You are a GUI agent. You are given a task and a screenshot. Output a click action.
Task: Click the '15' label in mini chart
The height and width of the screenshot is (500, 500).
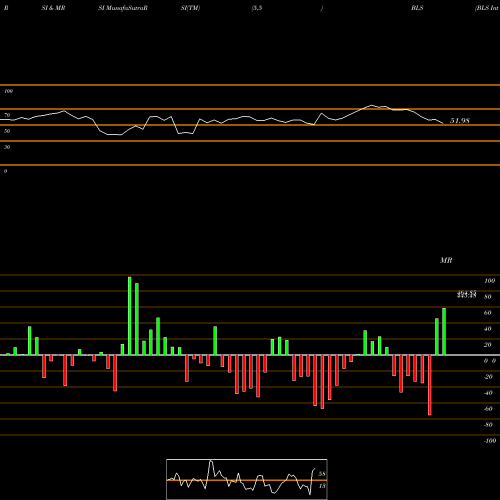click(322, 486)
